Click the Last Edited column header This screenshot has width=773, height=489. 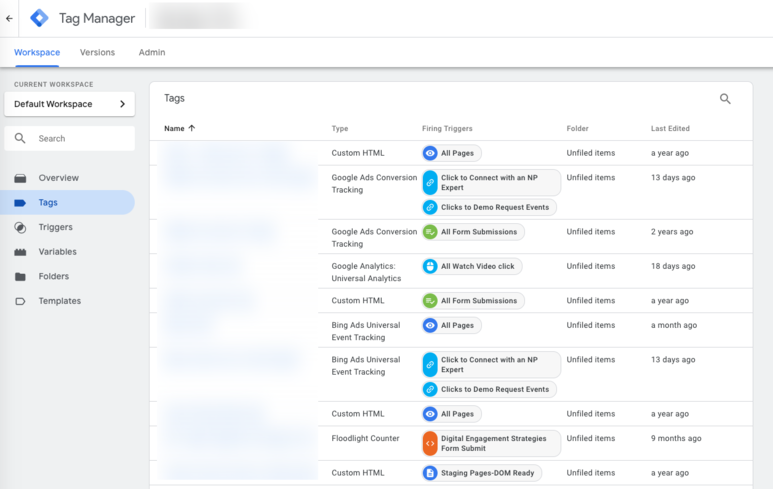pos(670,129)
